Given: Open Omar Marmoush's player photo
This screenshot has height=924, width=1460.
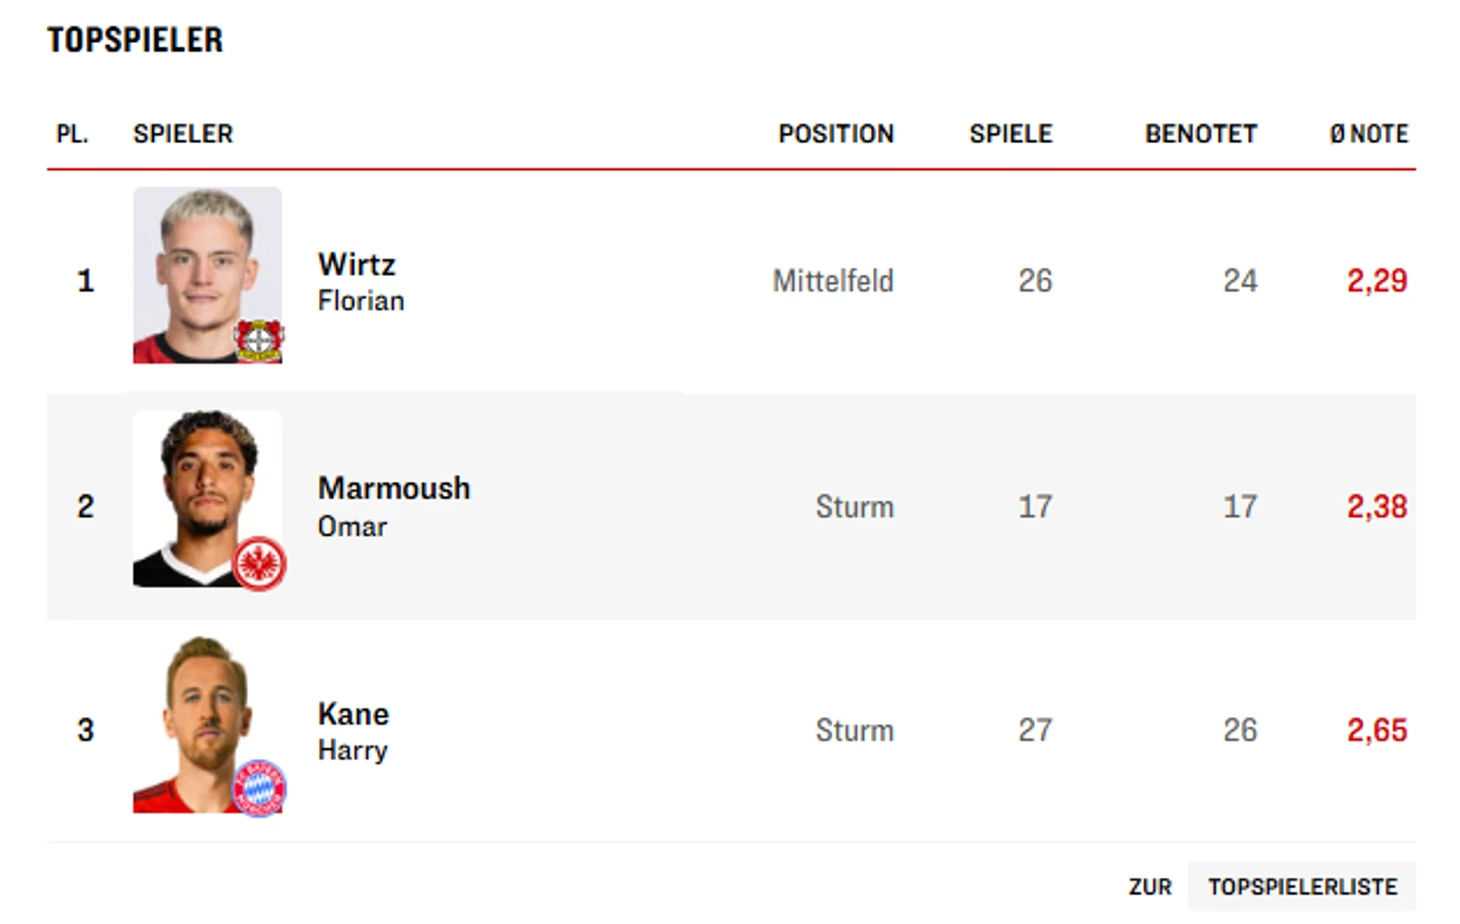Looking at the screenshot, I should [207, 499].
